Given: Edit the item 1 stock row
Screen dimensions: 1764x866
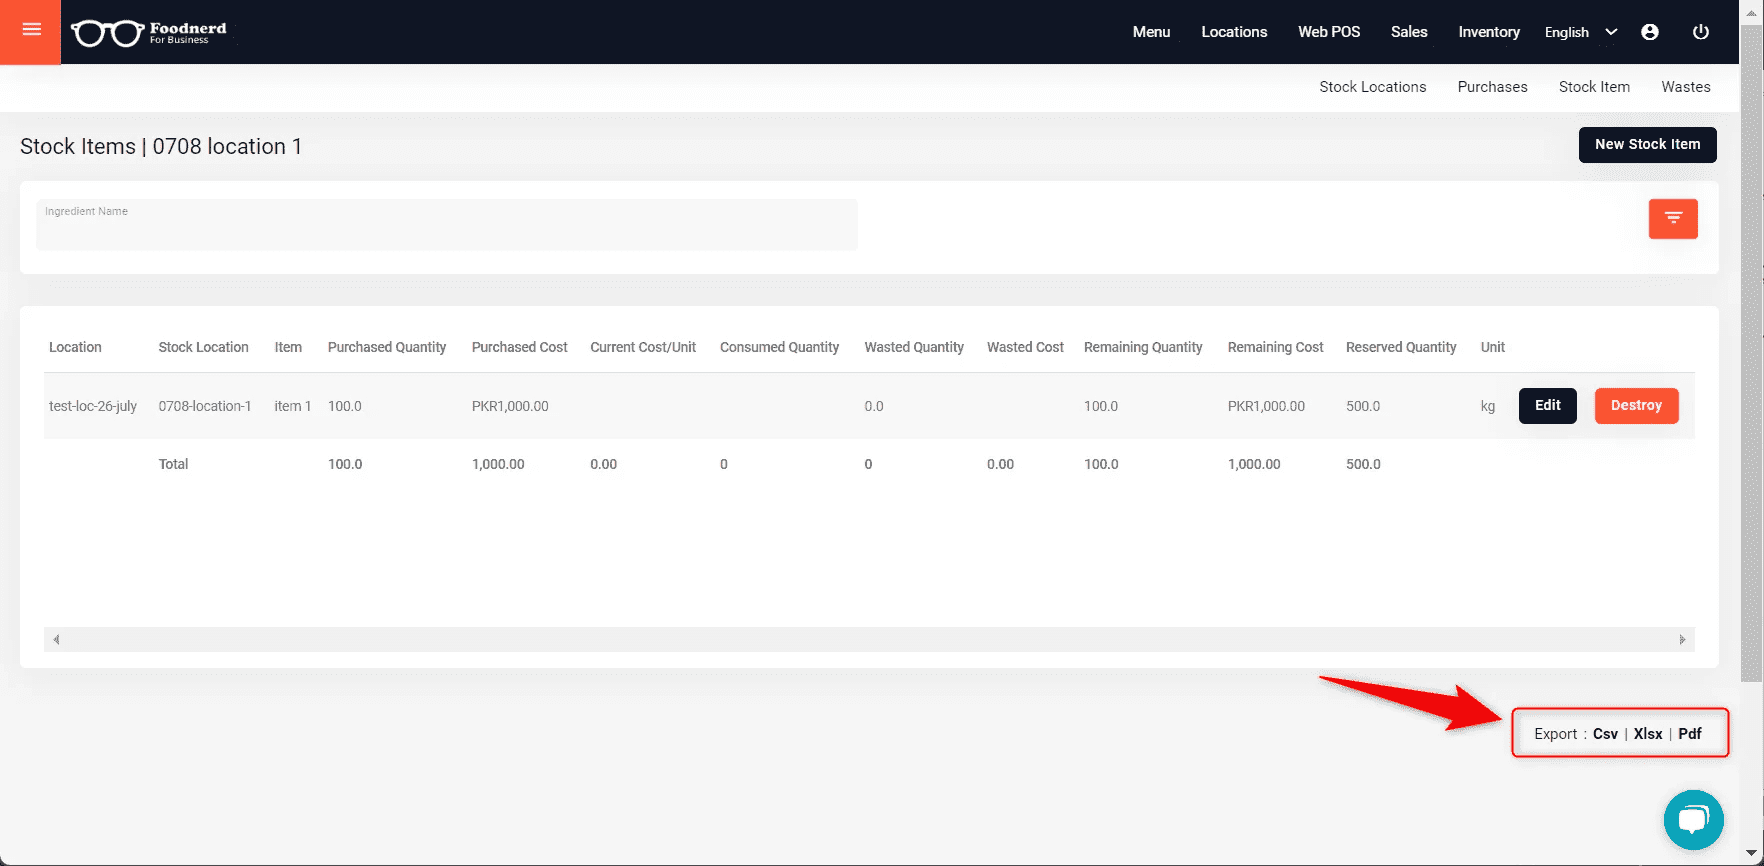Looking at the screenshot, I should pos(1547,405).
